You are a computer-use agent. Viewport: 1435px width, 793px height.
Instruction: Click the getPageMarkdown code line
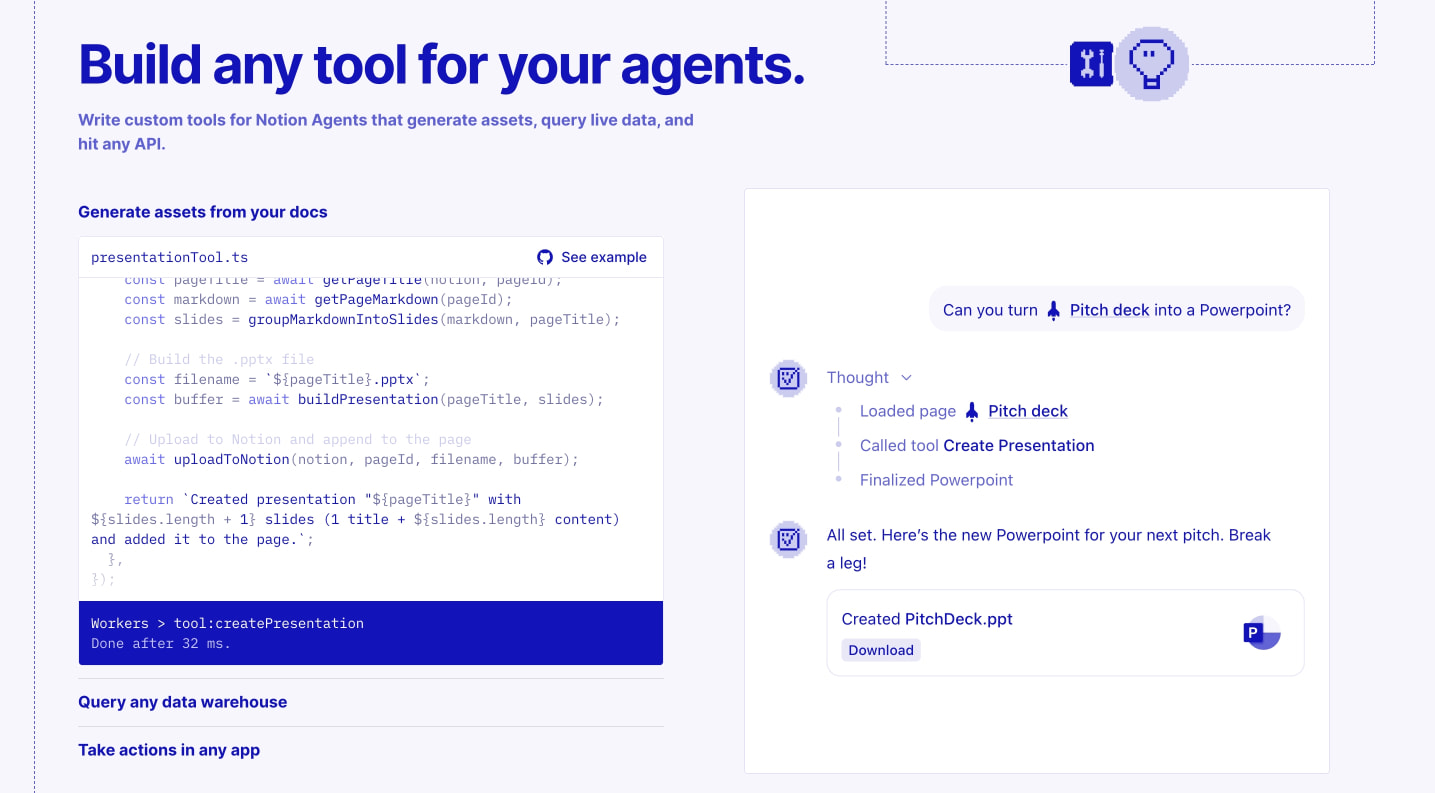pyautogui.click(x=318, y=299)
